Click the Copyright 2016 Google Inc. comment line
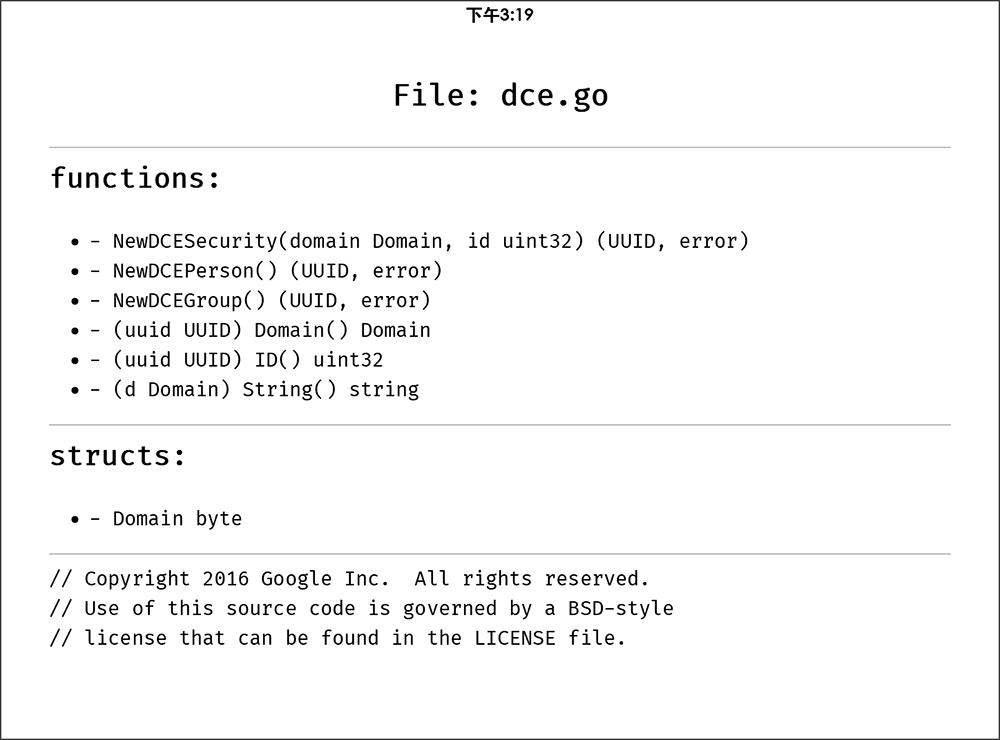This screenshot has width=1000, height=740. coord(350,579)
